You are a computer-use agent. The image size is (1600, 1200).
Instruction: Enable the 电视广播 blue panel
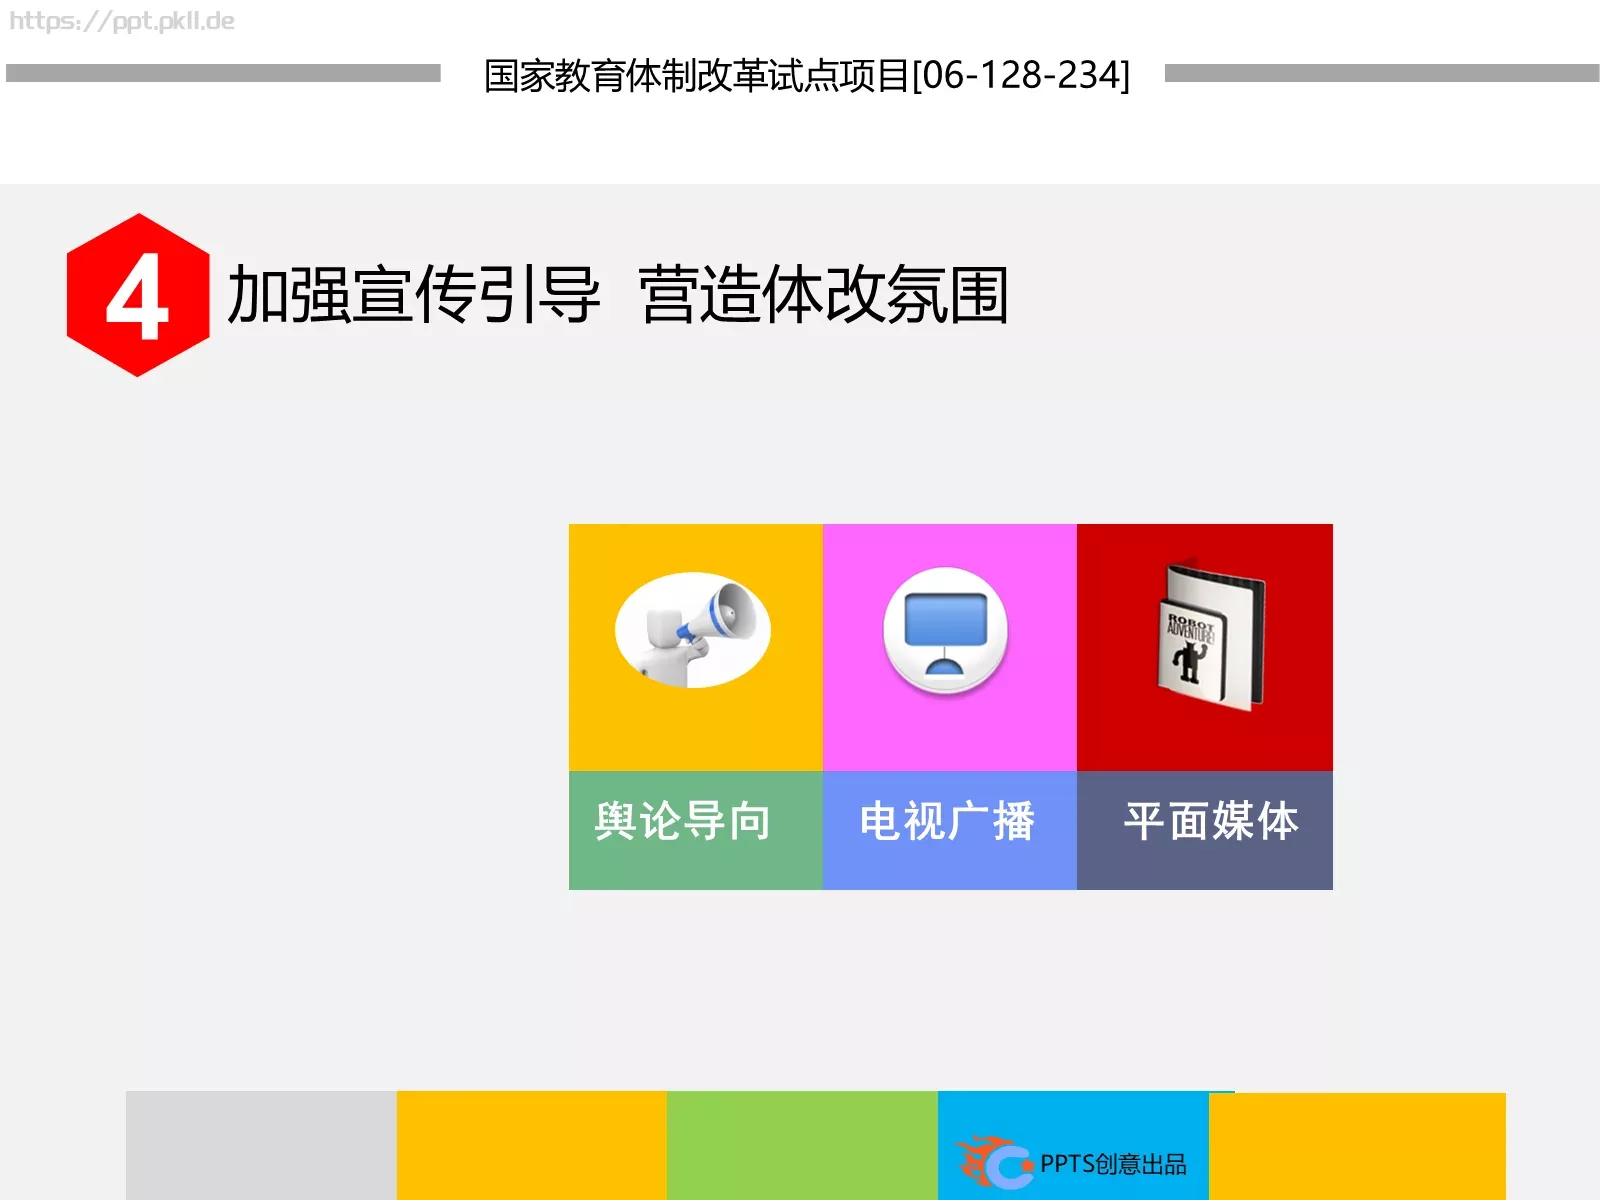[948, 826]
